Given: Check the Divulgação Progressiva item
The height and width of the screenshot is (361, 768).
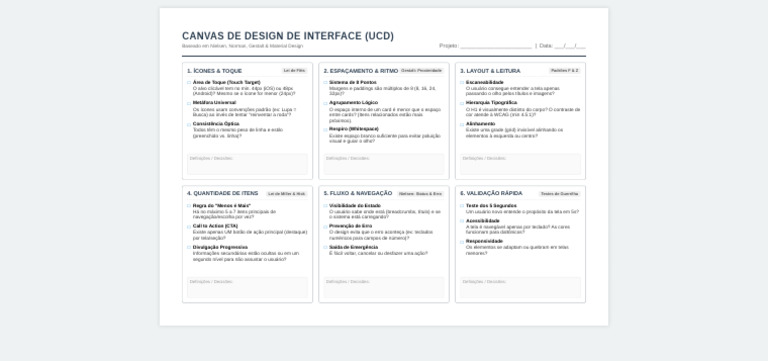Looking at the screenshot, I should coord(189,248).
